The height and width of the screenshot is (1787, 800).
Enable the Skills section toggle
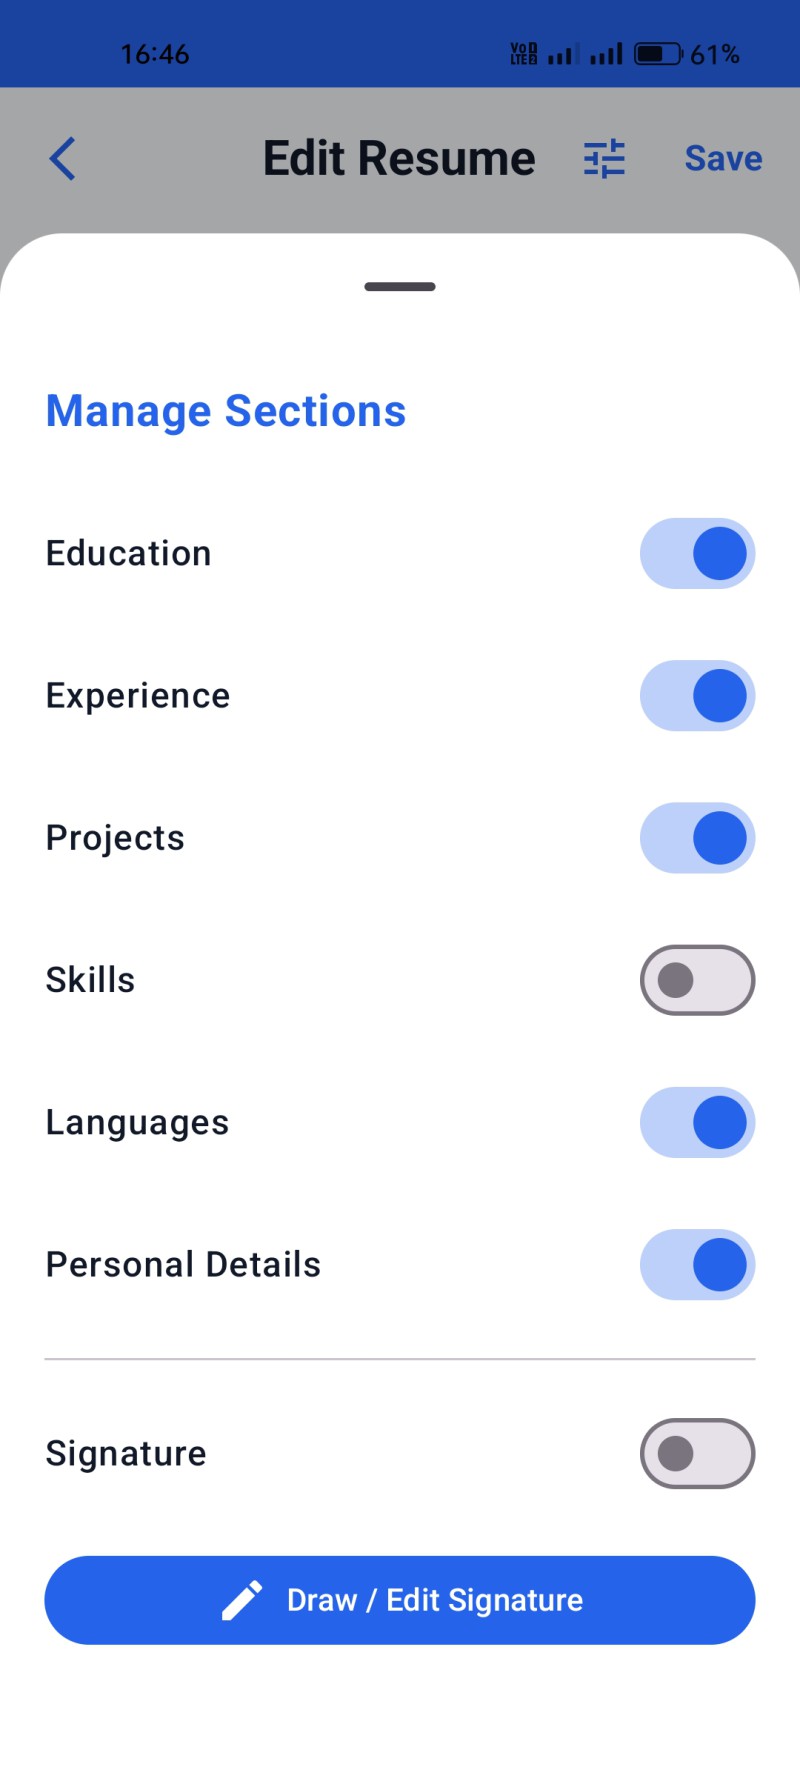coord(697,980)
